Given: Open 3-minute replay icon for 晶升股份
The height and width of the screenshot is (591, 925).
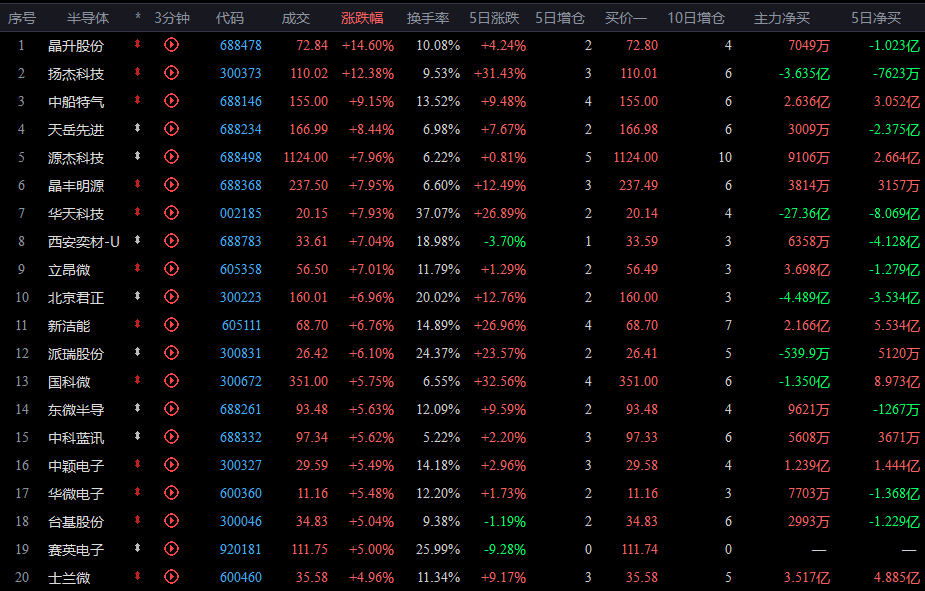Looking at the screenshot, I should (x=171, y=44).
